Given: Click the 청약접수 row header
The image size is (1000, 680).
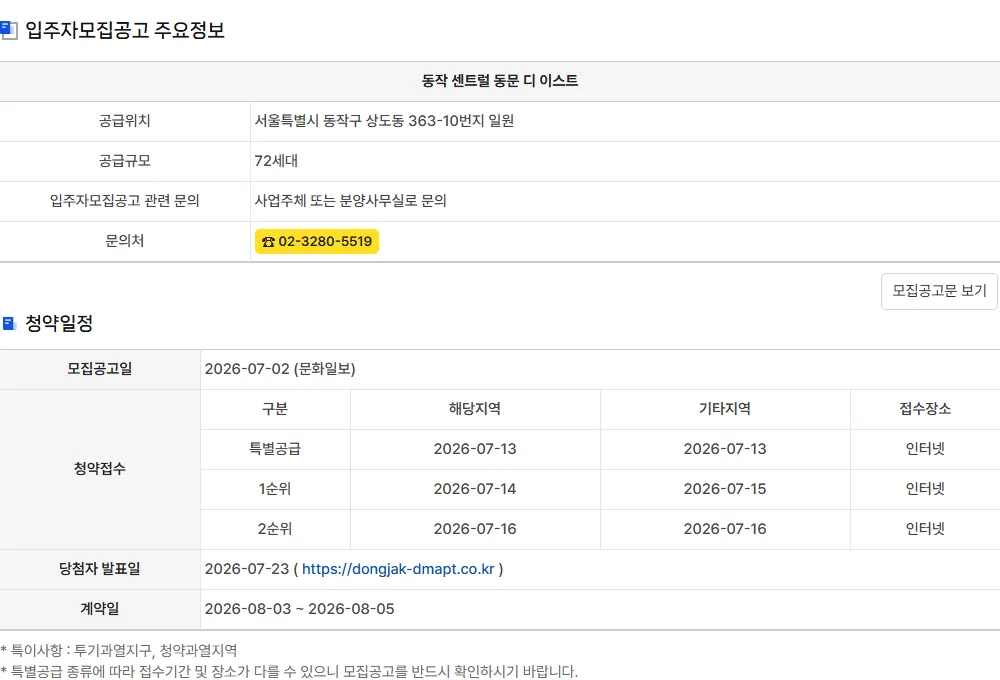Looking at the screenshot, I should (99, 469).
